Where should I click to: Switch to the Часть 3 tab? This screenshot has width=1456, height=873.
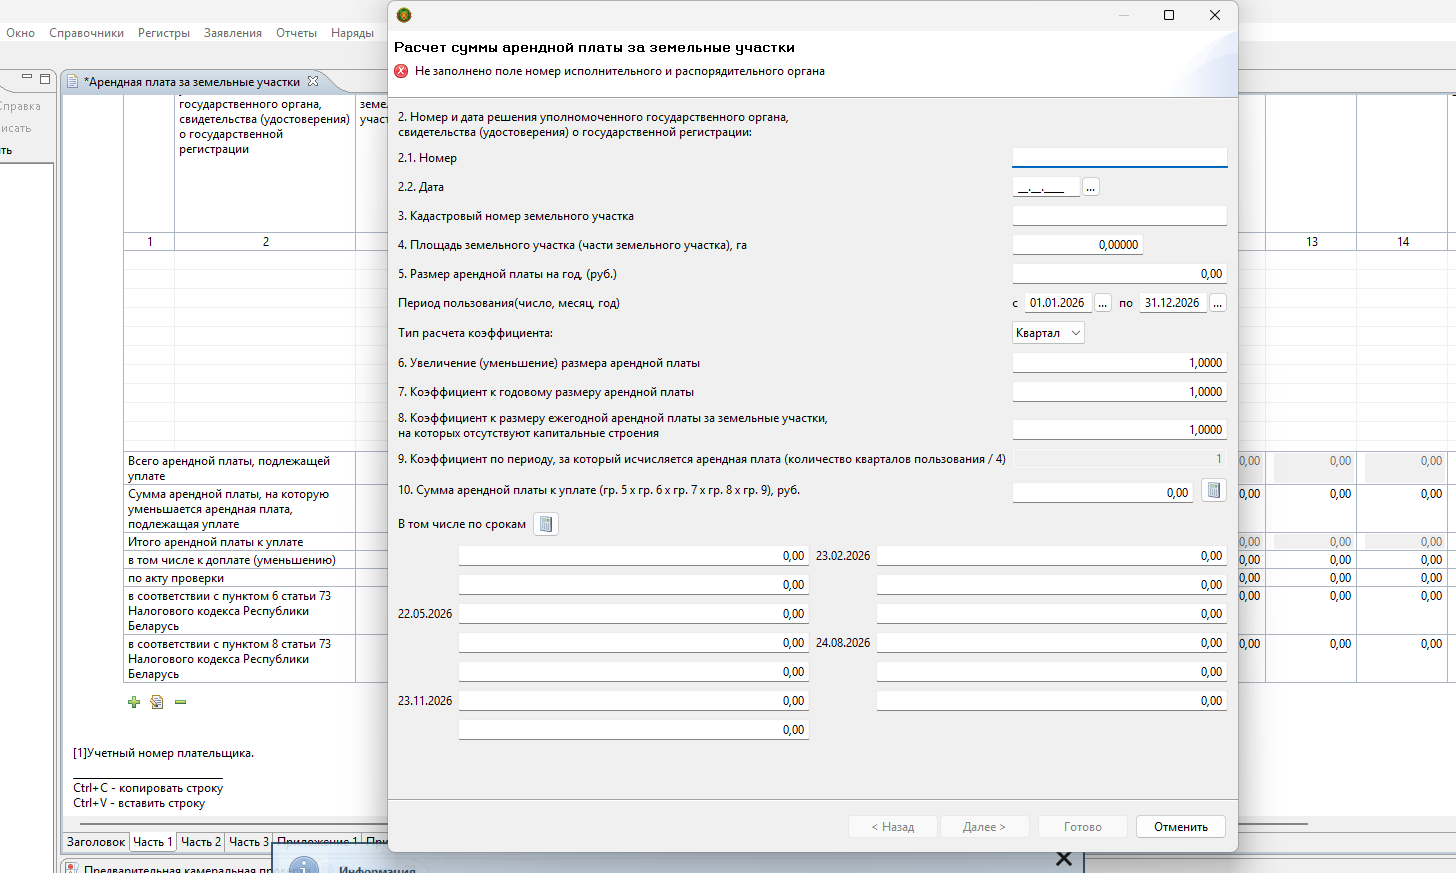249,842
